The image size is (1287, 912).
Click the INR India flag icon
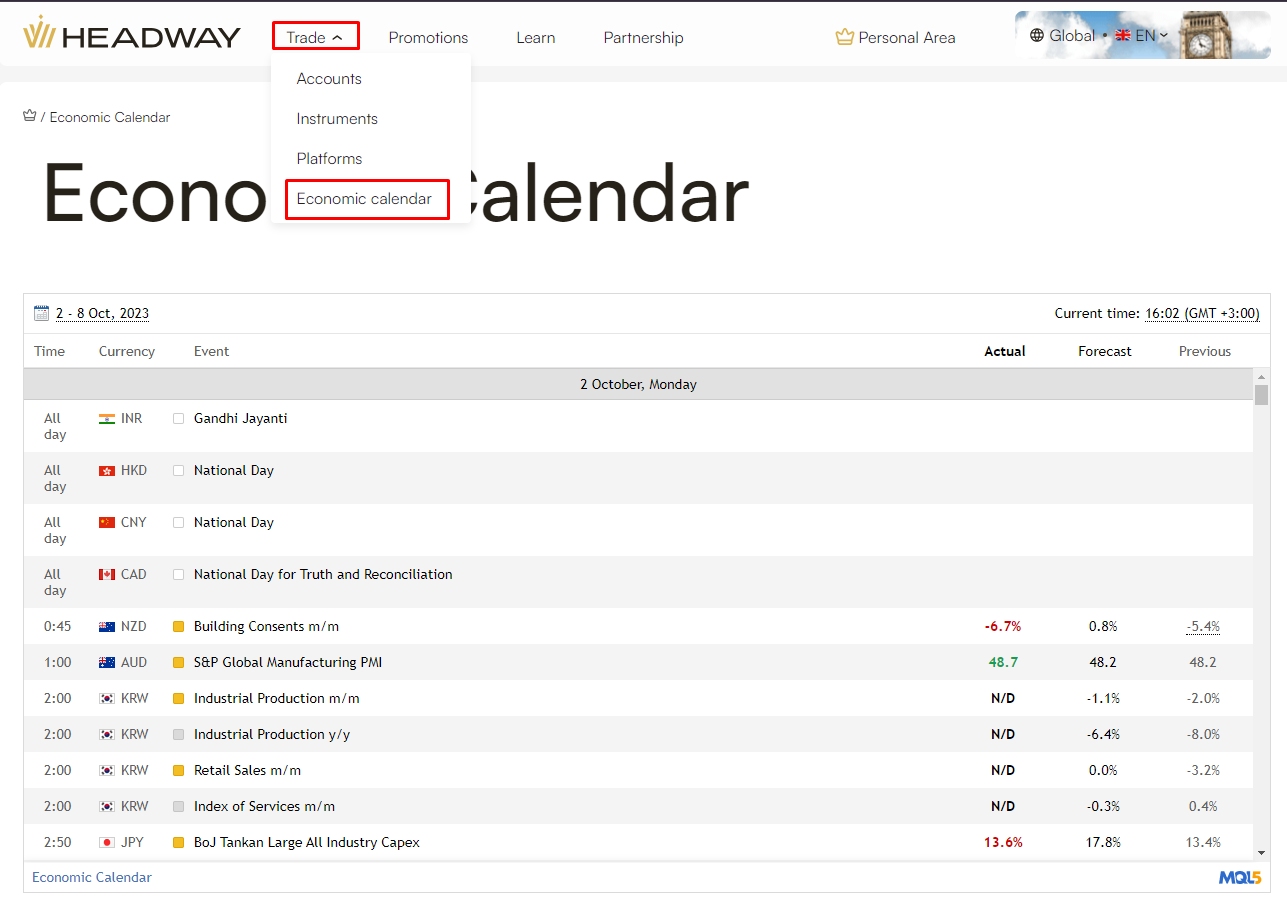click(x=107, y=419)
